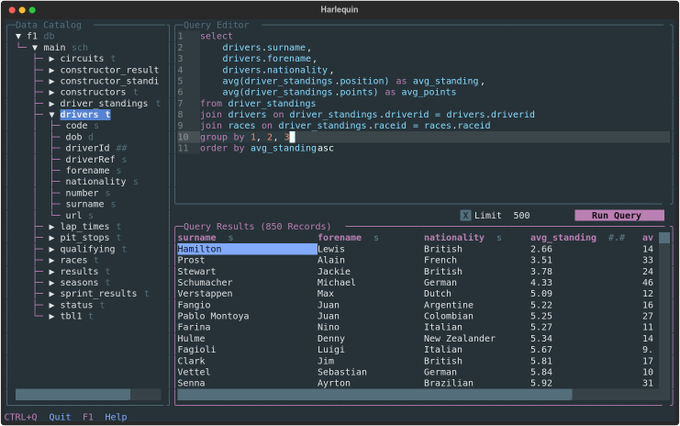Select the forename column in catalog
Image resolution: width=680 pixels, height=426 pixels.
pos(88,170)
